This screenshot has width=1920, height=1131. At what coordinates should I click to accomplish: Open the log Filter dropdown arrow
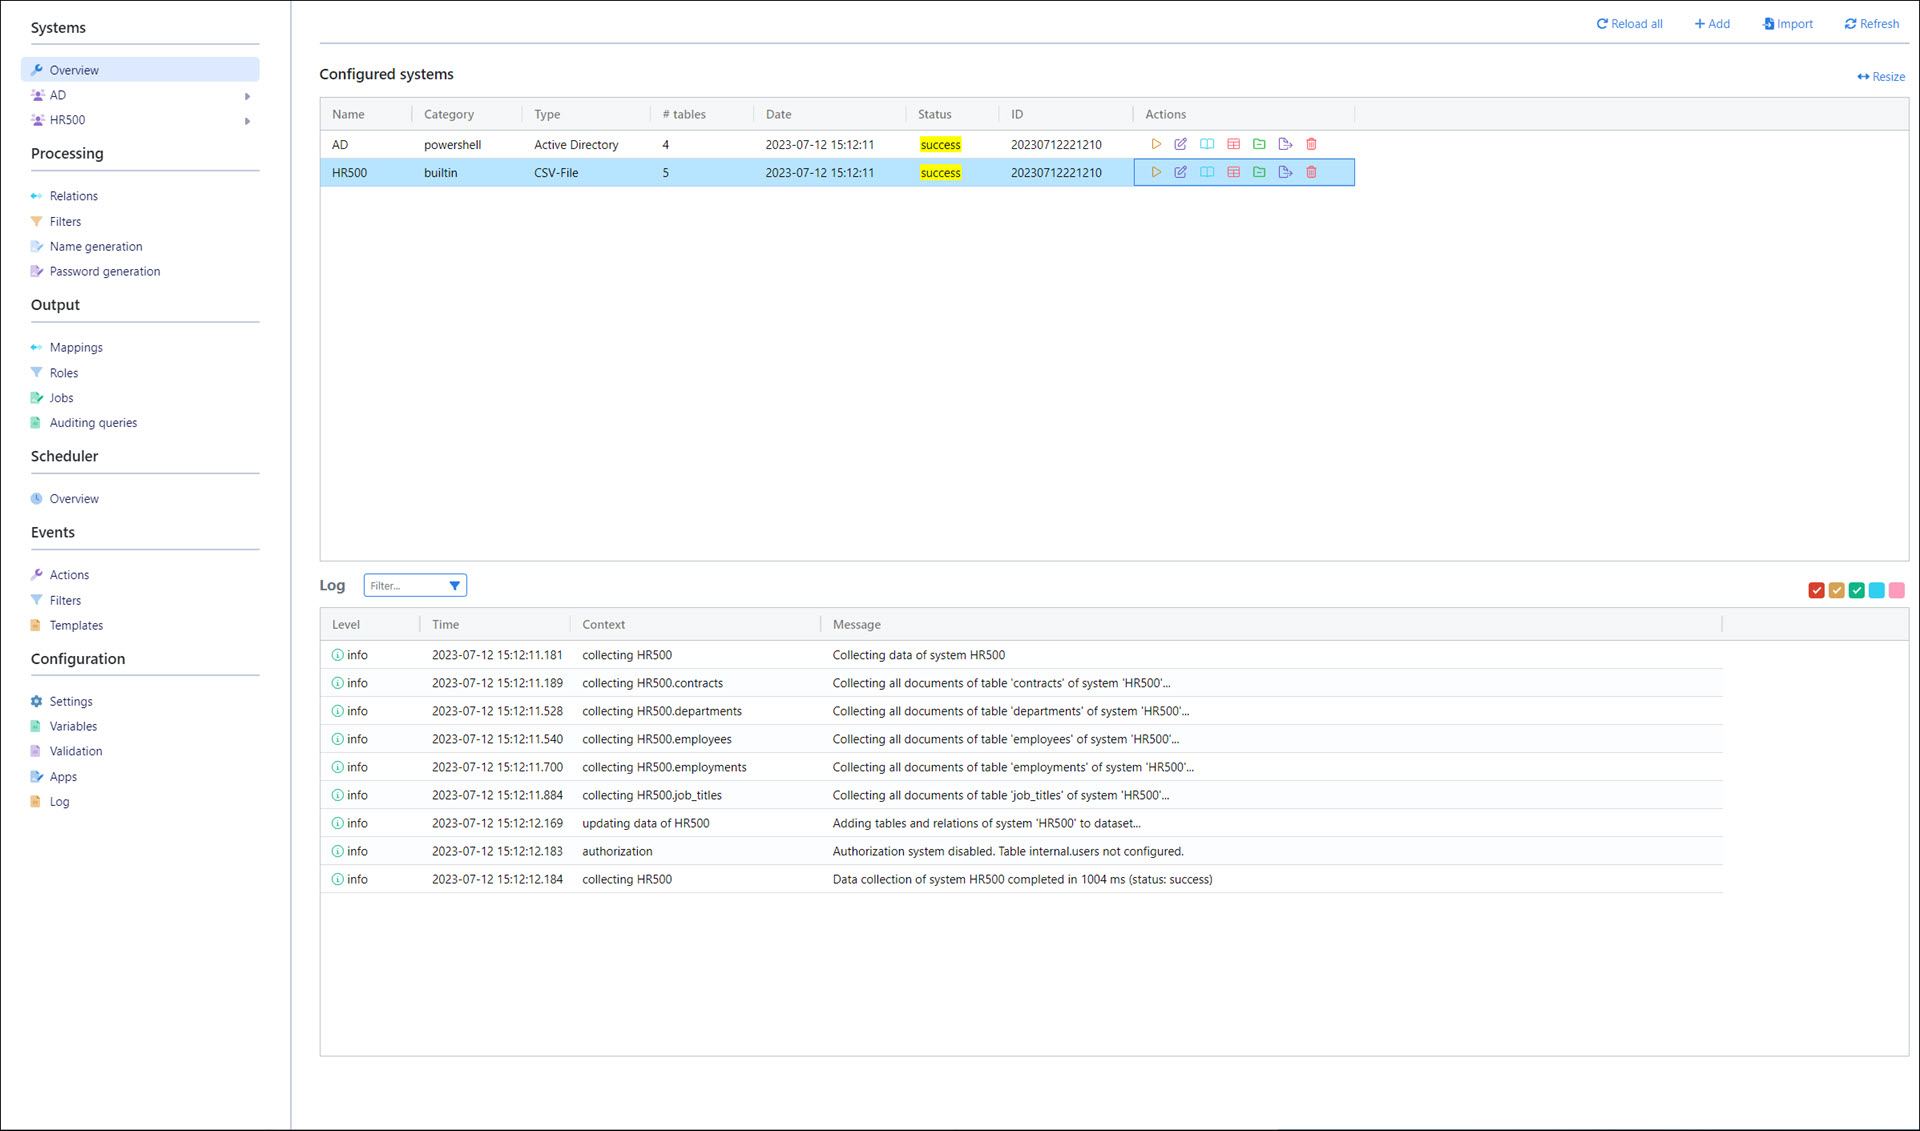[x=454, y=586]
